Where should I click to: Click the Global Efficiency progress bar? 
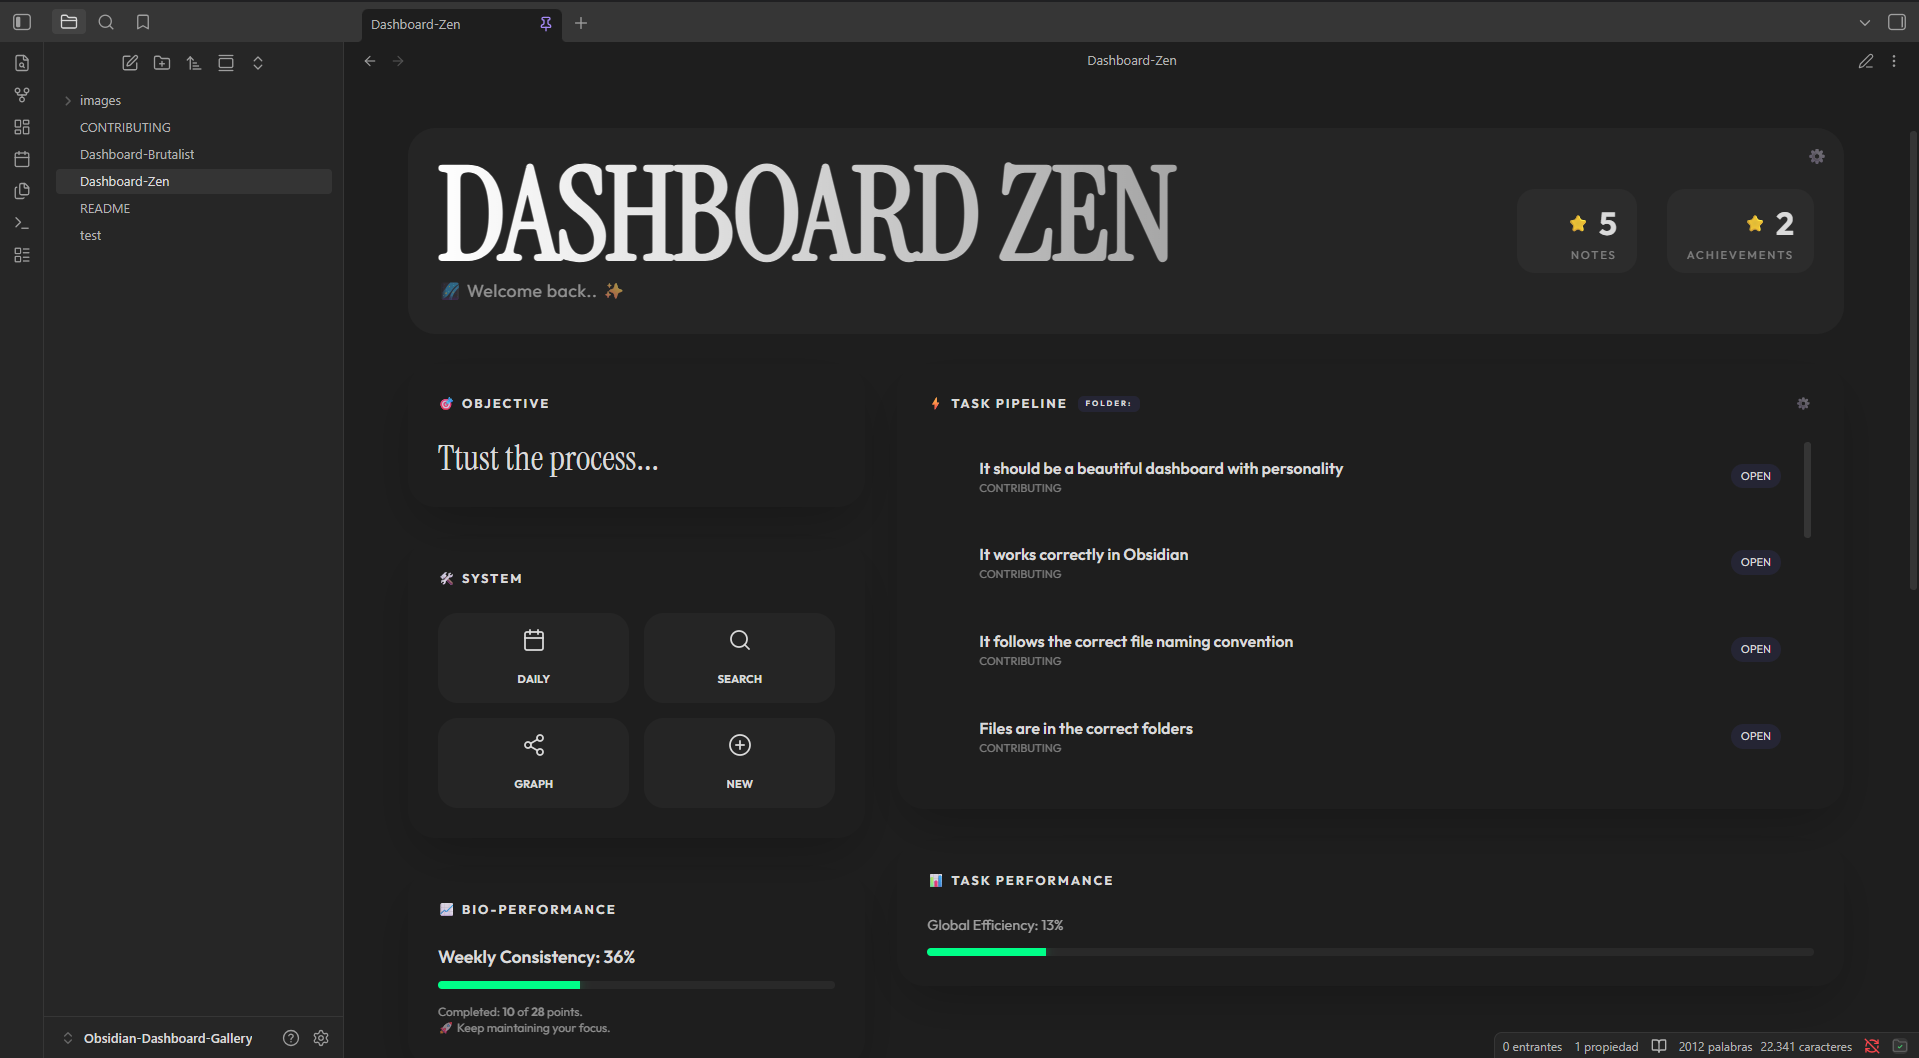[1370, 952]
